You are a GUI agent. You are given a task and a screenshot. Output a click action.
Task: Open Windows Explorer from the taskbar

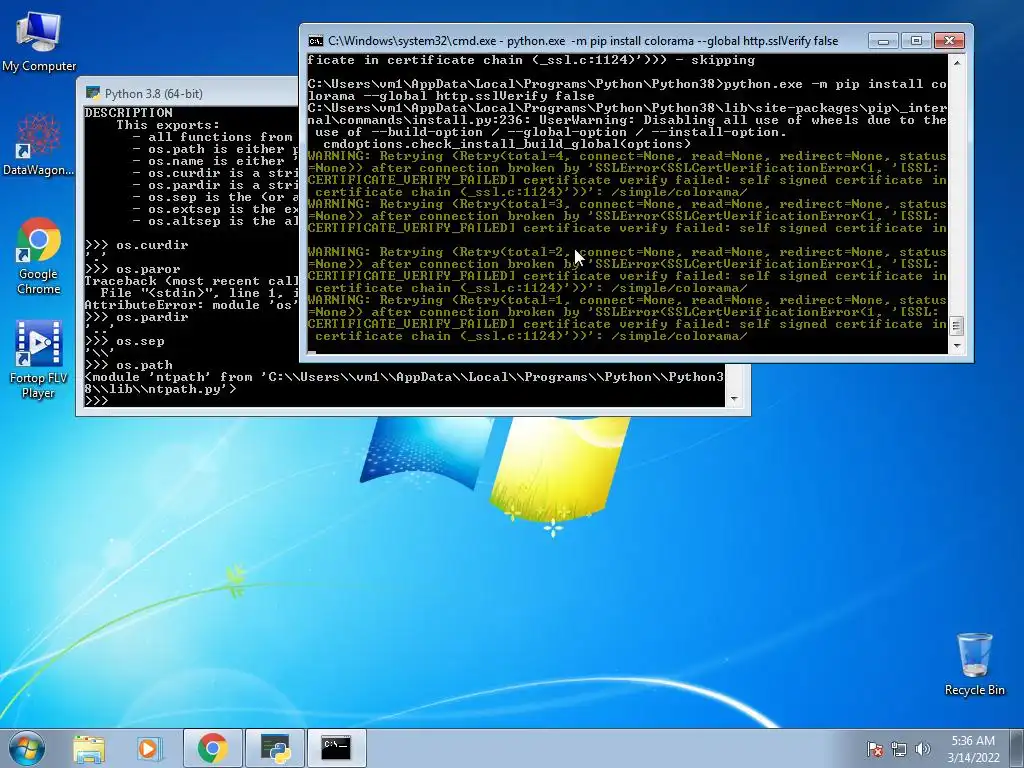[89, 748]
